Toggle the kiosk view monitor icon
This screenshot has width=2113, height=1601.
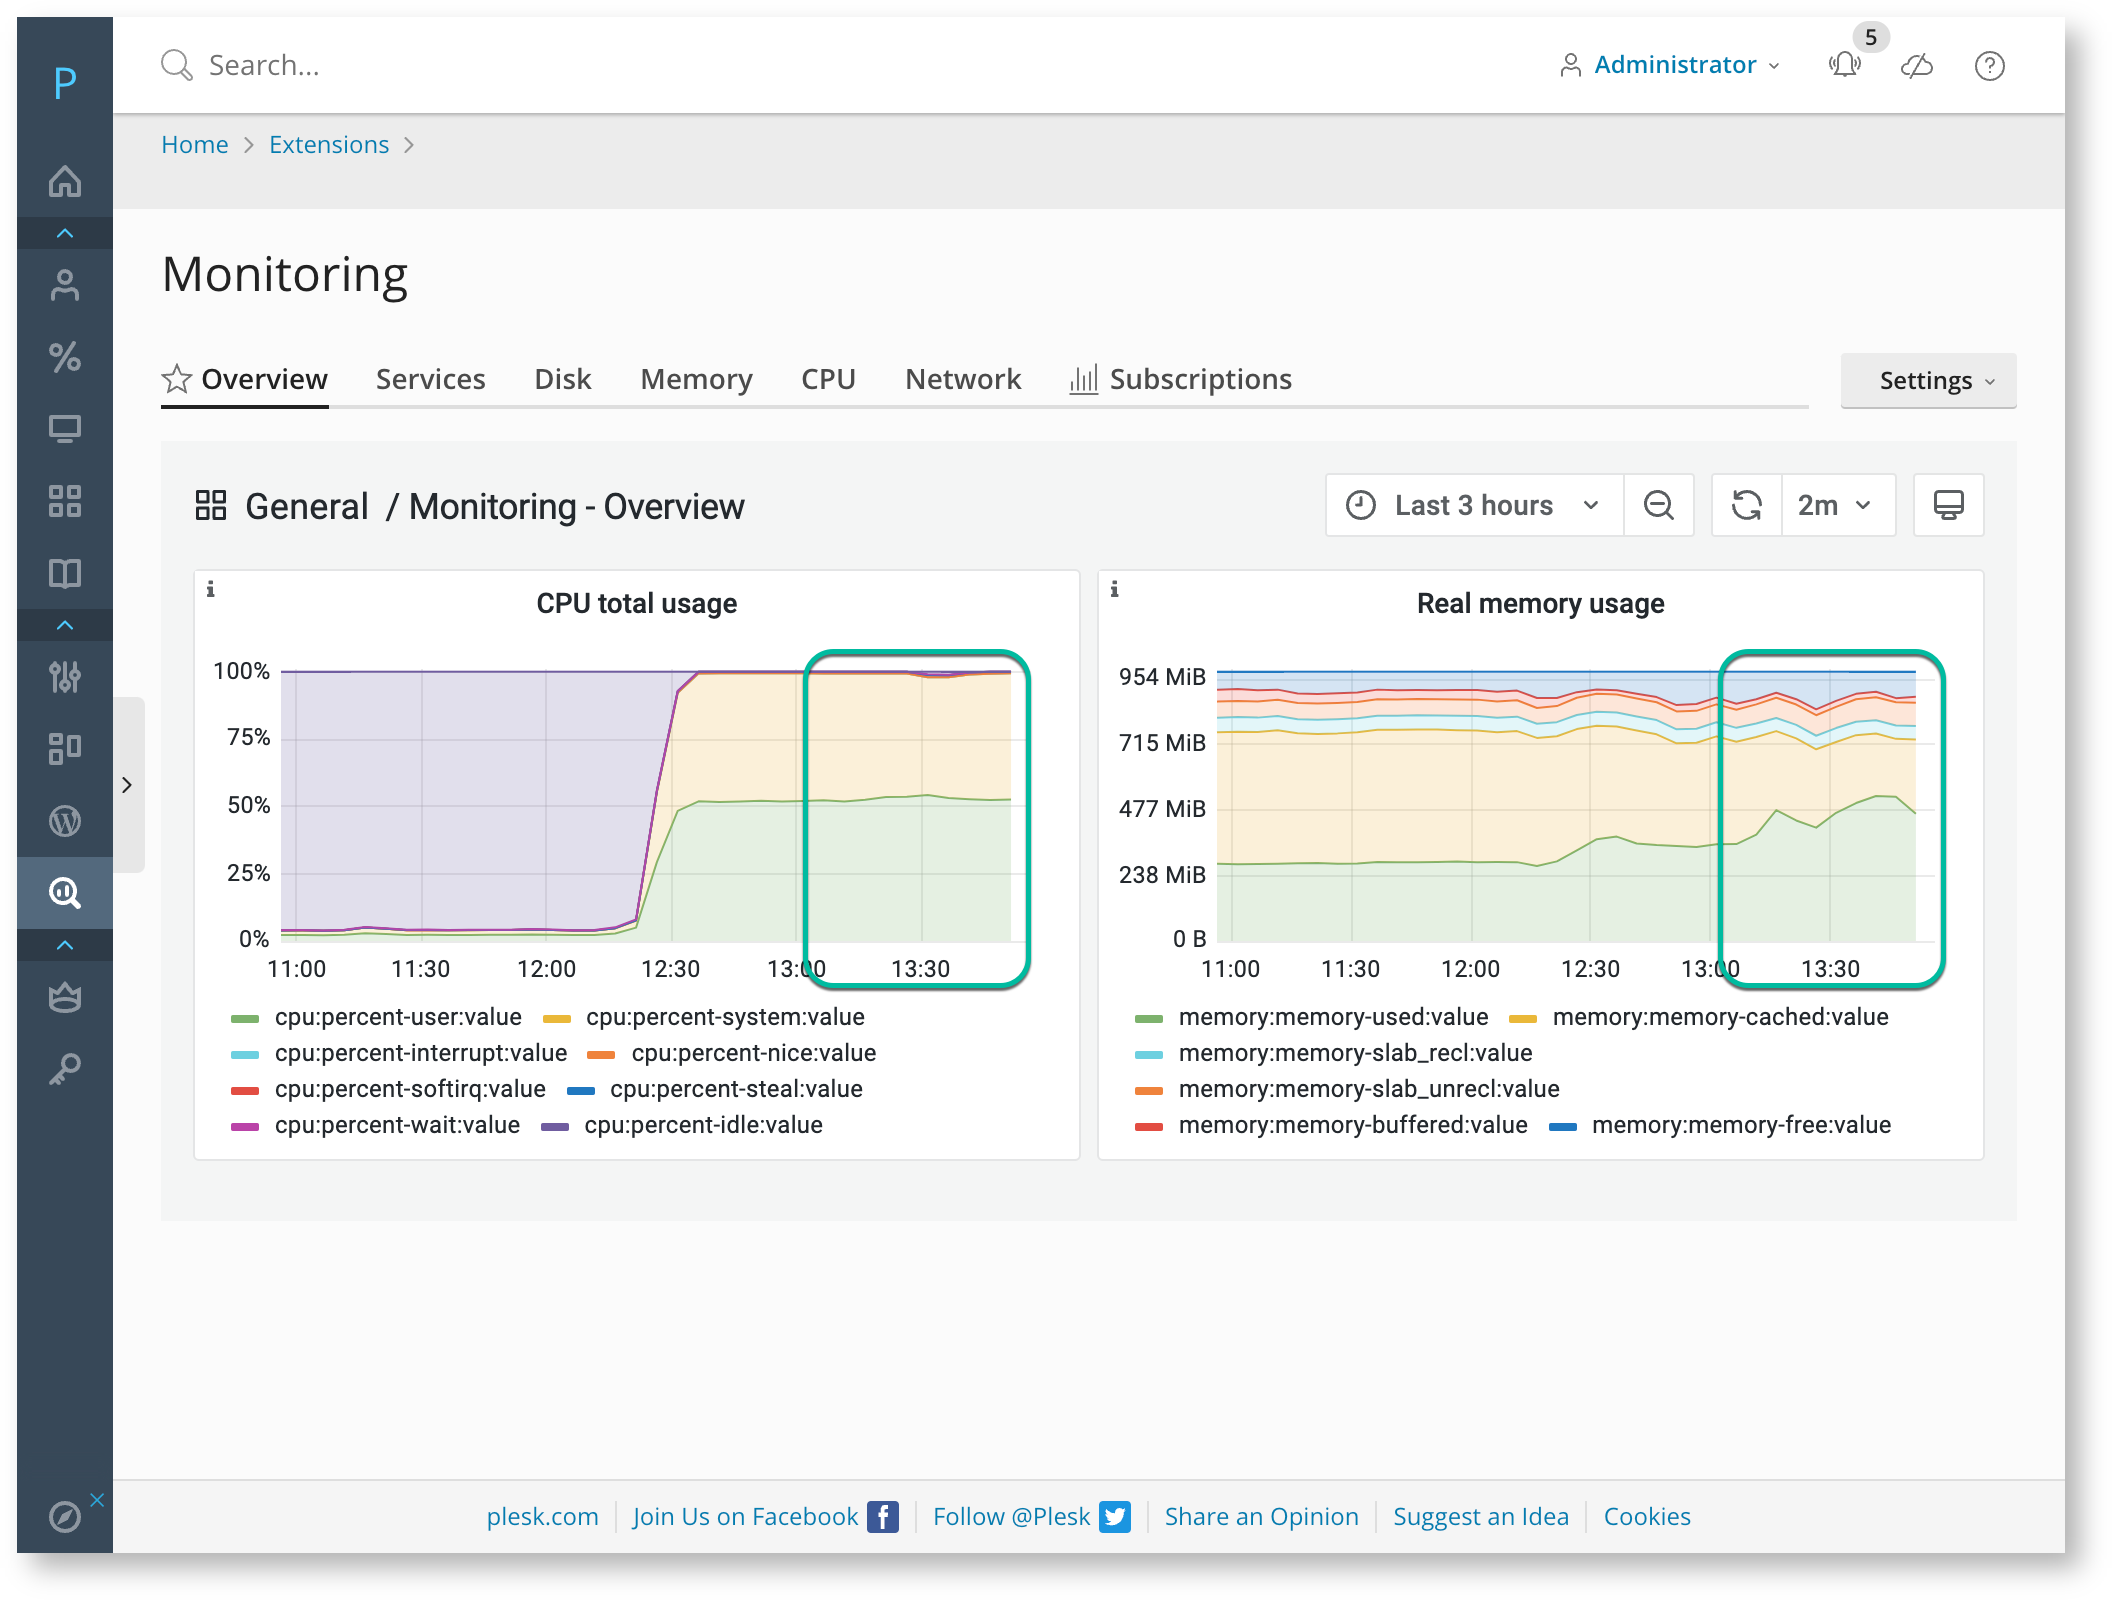tap(1948, 505)
